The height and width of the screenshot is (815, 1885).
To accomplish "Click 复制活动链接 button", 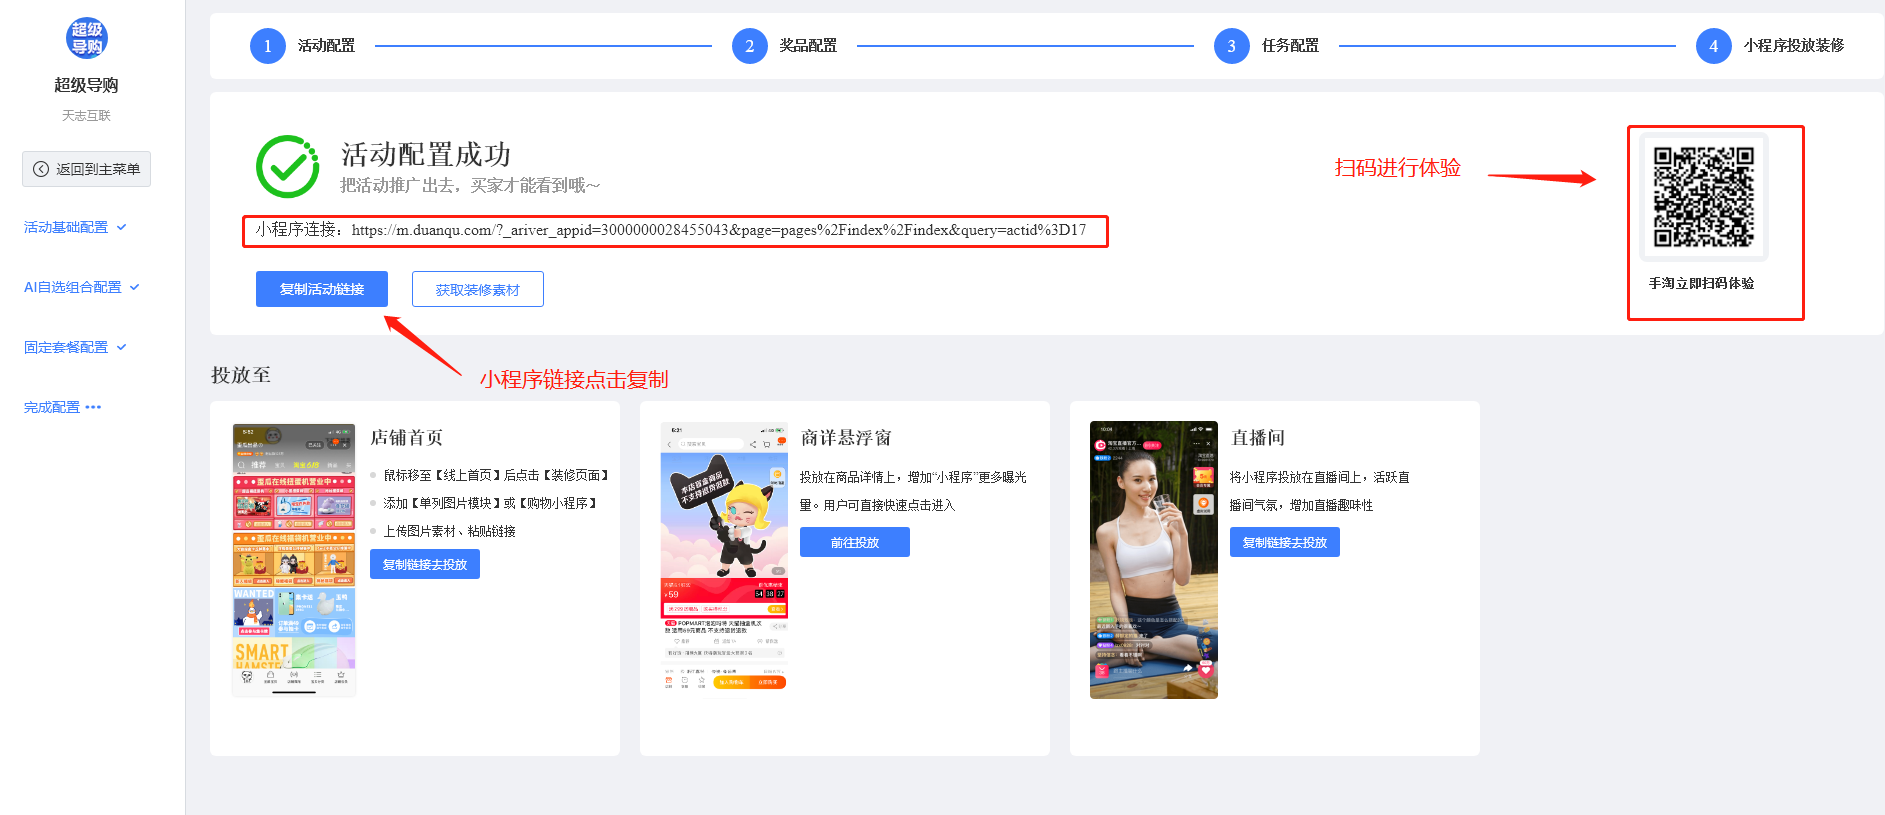I will (x=322, y=289).
